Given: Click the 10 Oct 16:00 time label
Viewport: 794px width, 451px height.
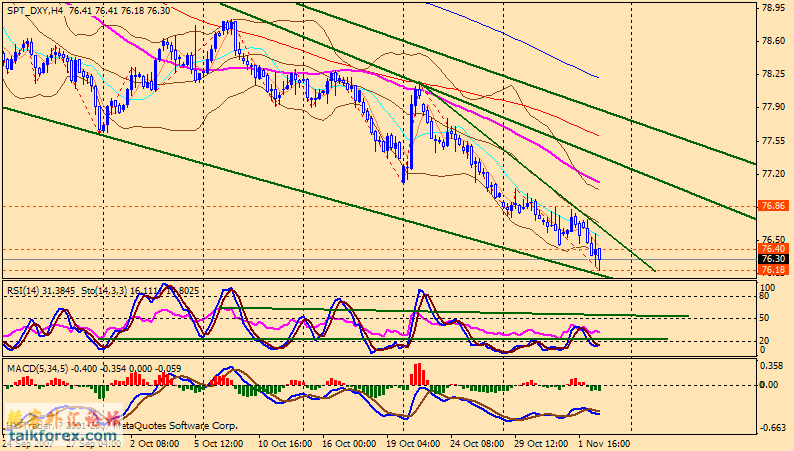Looking at the screenshot, I should coord(285,443).
